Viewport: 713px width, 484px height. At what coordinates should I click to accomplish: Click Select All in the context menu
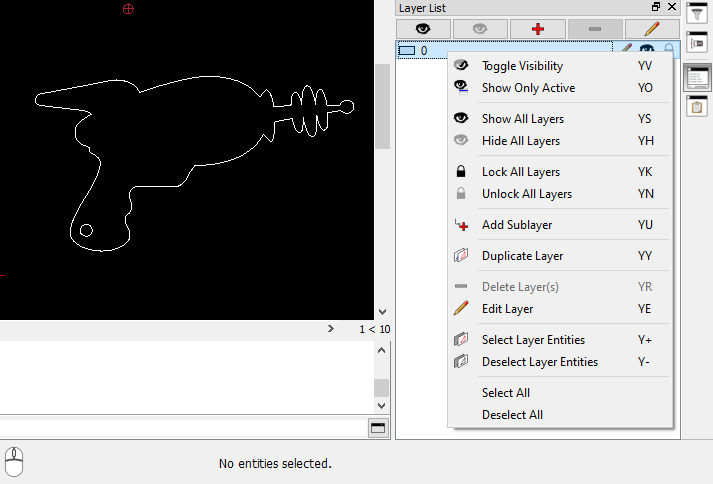560,393
